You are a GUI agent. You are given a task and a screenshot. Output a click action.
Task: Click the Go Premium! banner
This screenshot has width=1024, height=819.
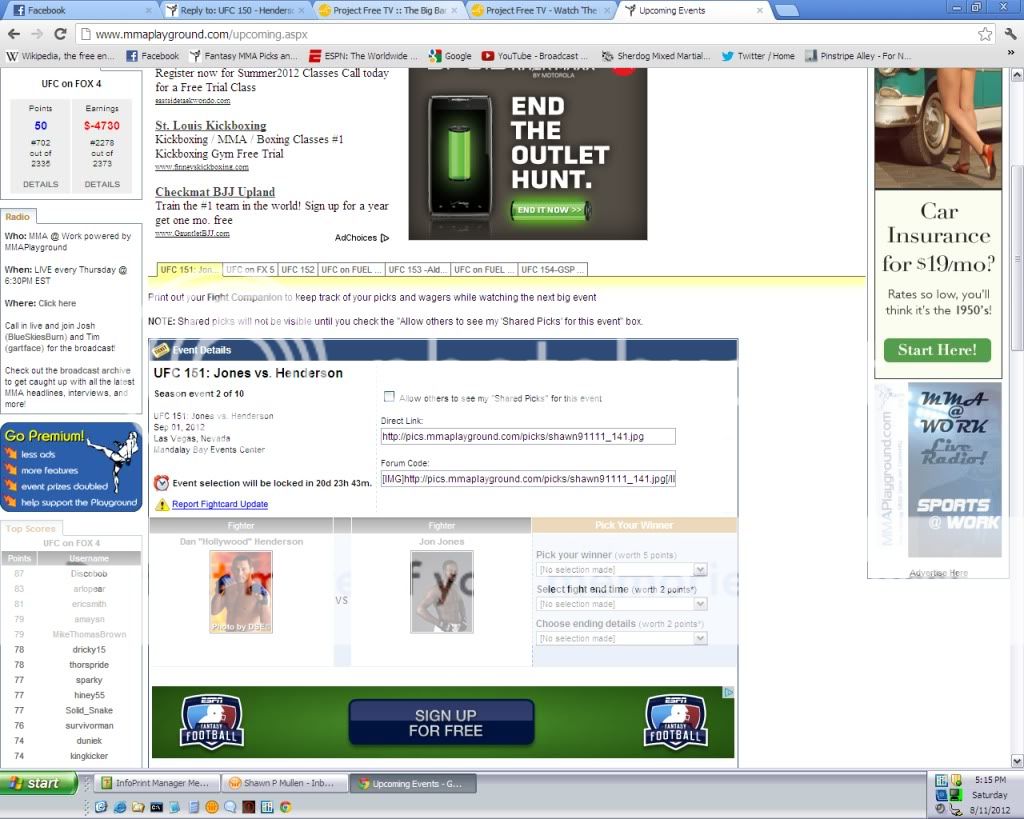point(71,467)
